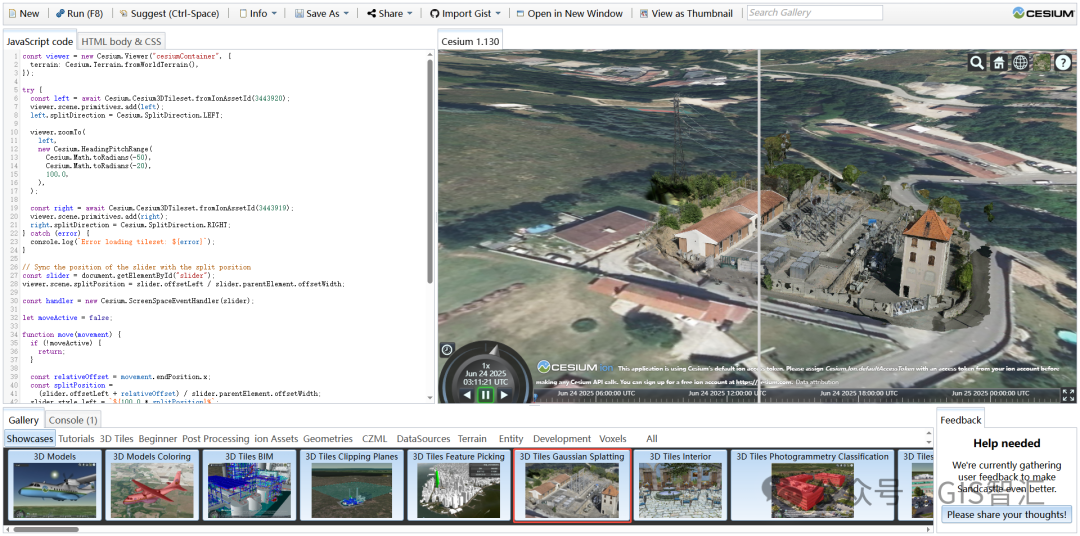Play animation forward
Screen dimensions: 1080x536
(505, 395)
